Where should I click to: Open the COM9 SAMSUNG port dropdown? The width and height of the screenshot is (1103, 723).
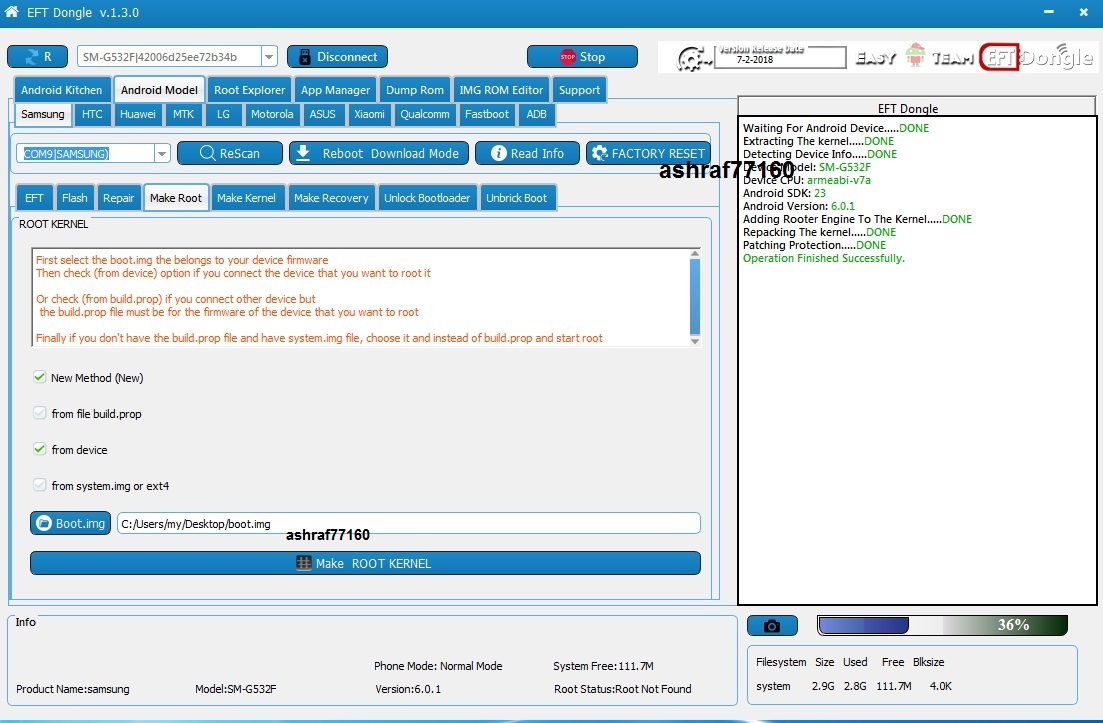click(x=162, y=153)
